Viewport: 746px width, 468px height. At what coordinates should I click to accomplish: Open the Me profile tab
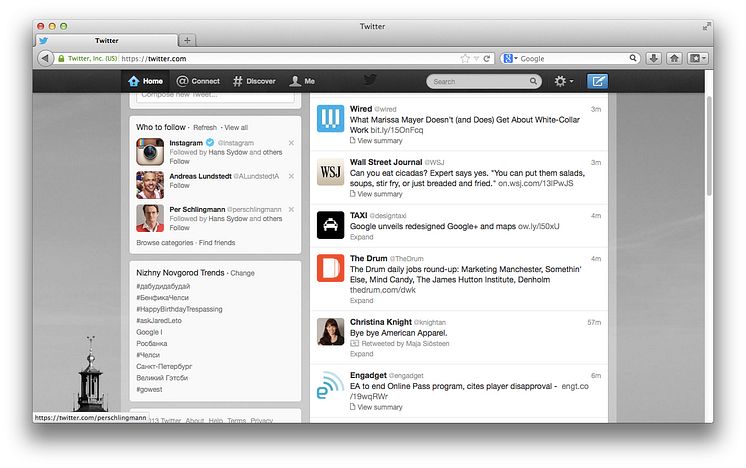[302, 81]
